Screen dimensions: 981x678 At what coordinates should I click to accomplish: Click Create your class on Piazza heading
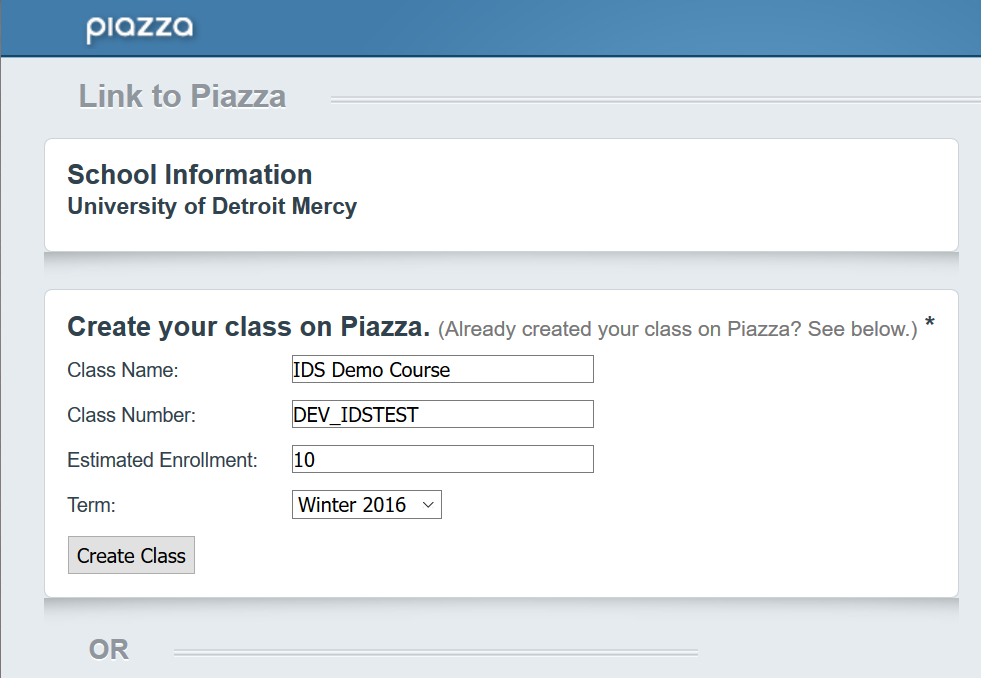pos(248,326)
